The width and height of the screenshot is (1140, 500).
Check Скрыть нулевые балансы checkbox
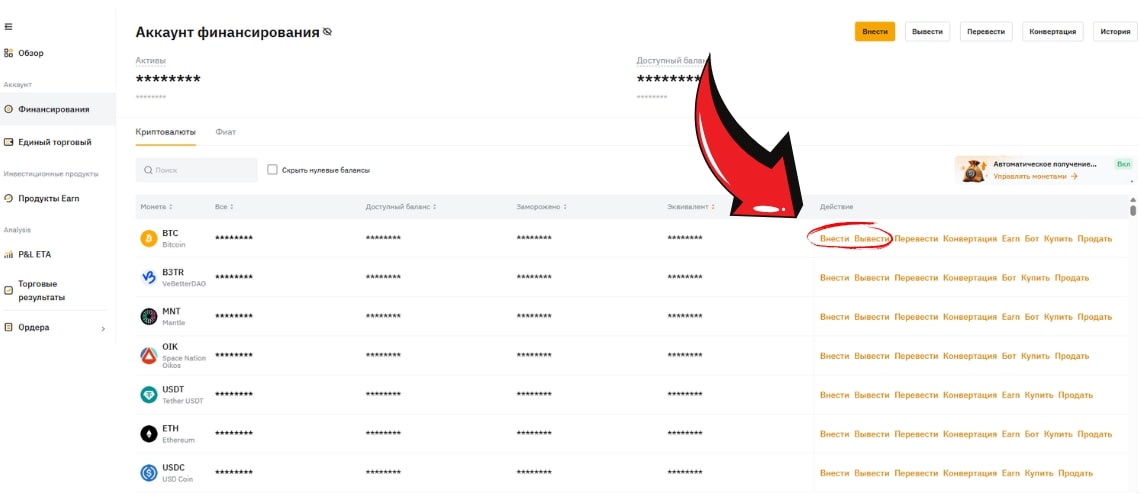pyautogui.click(x=273, y=170)
